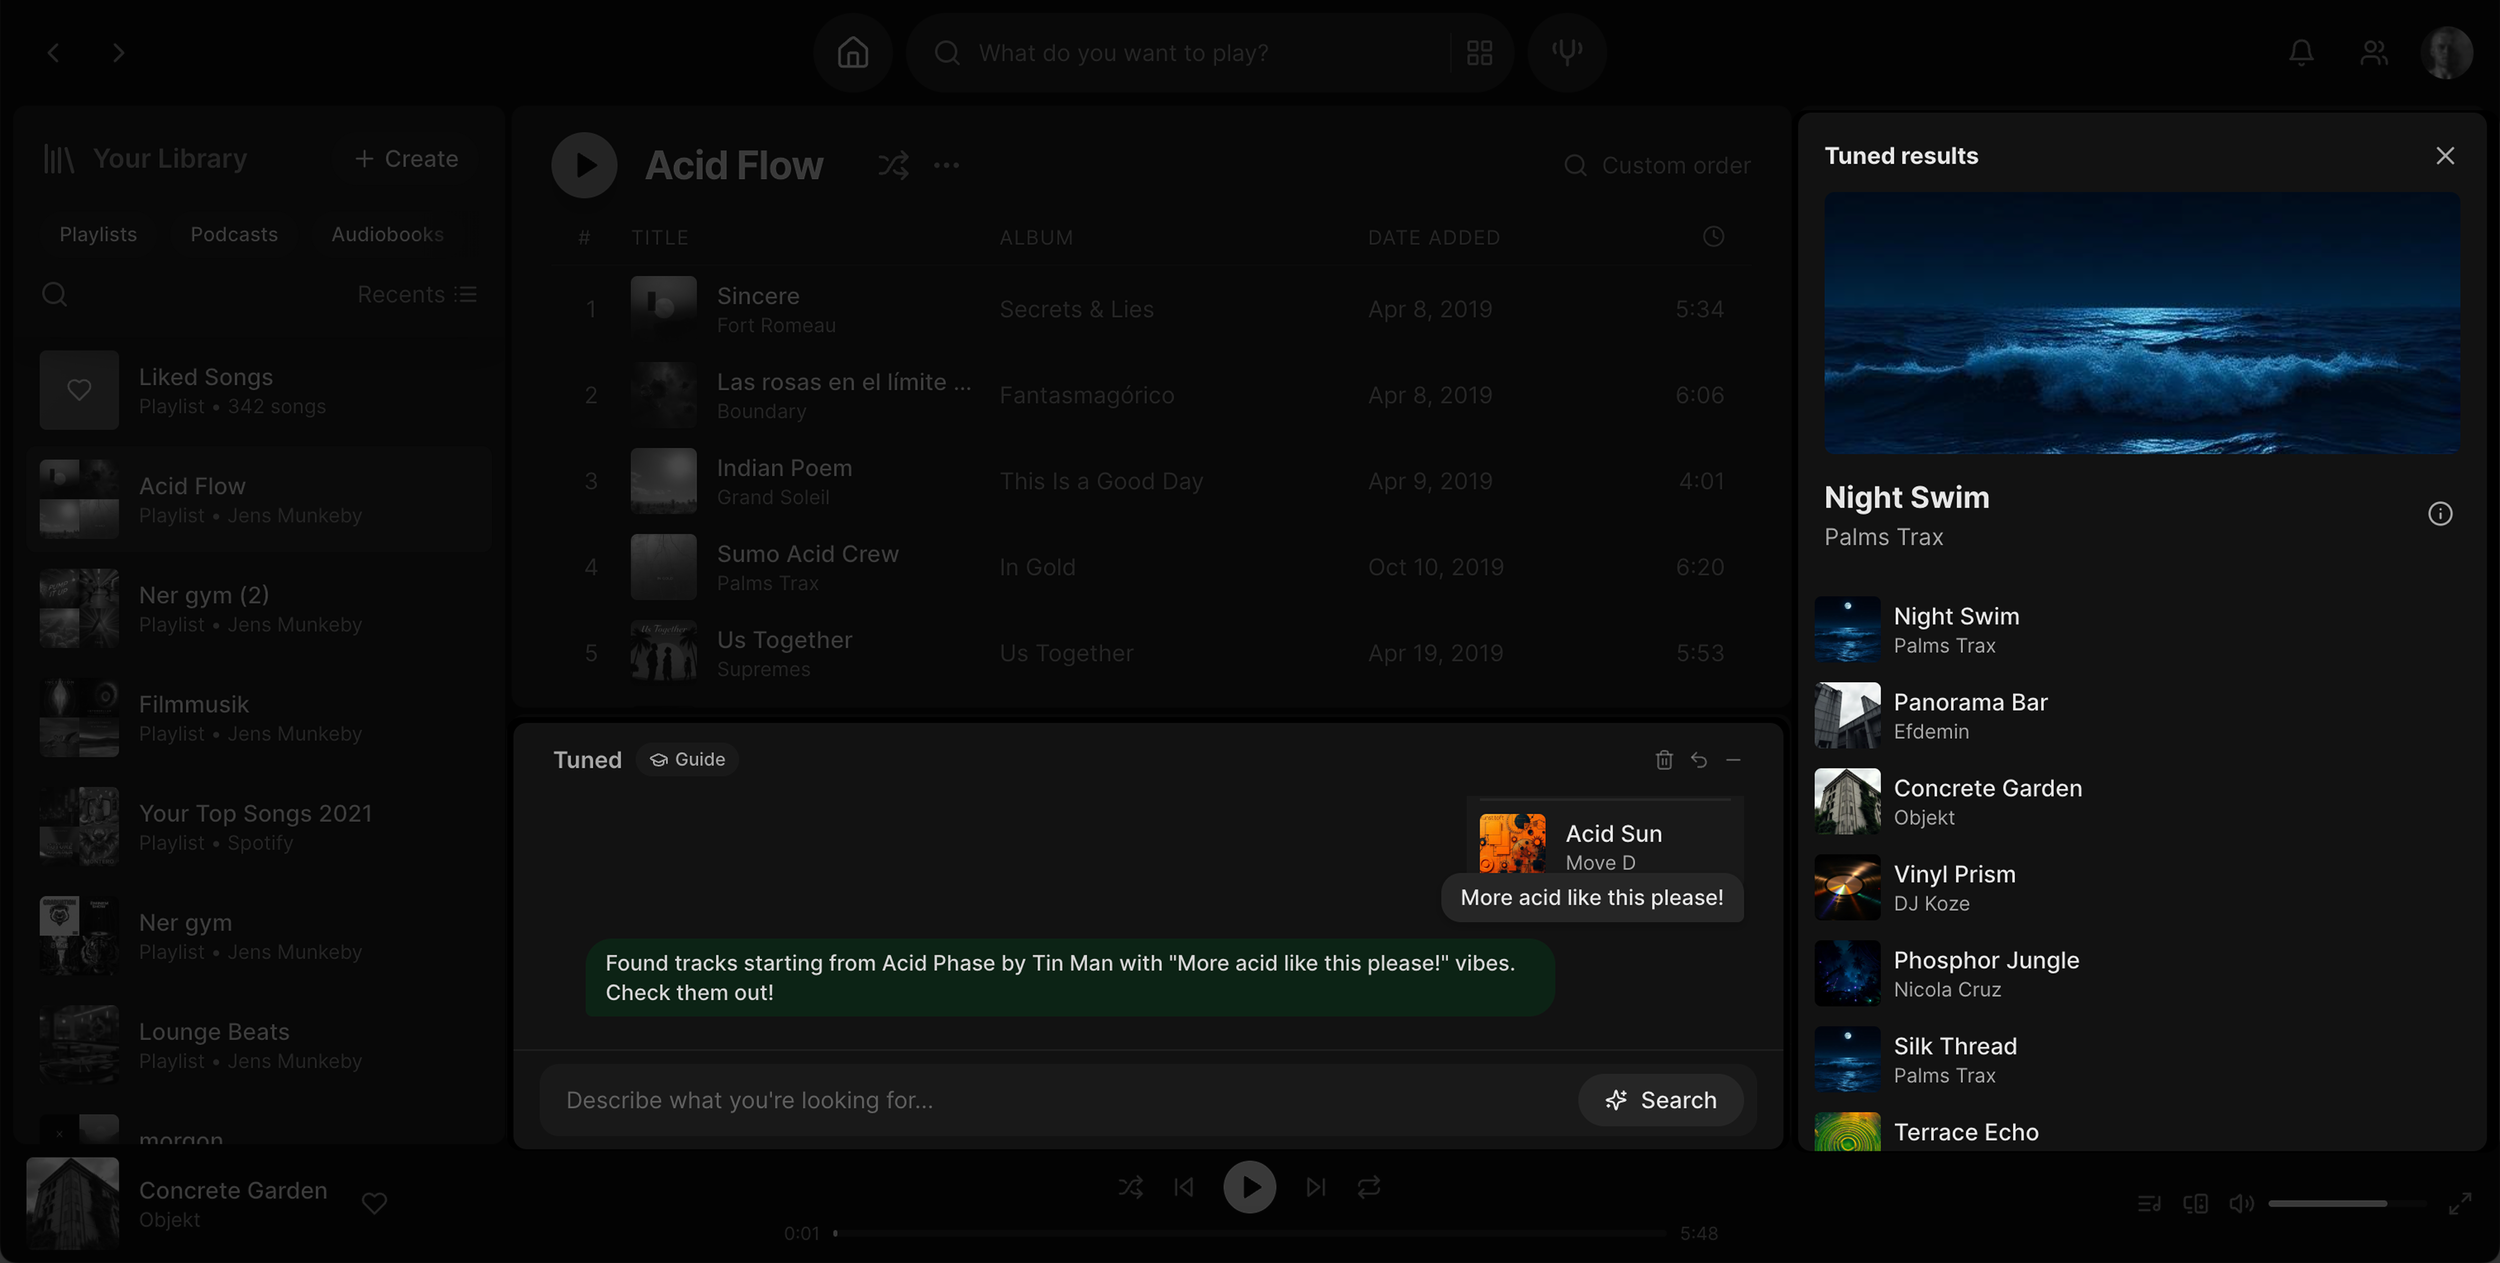Click the trash icon in Tuned panel
The width and height of the screenshot is (2500, 1263).
coord(1664,760)
